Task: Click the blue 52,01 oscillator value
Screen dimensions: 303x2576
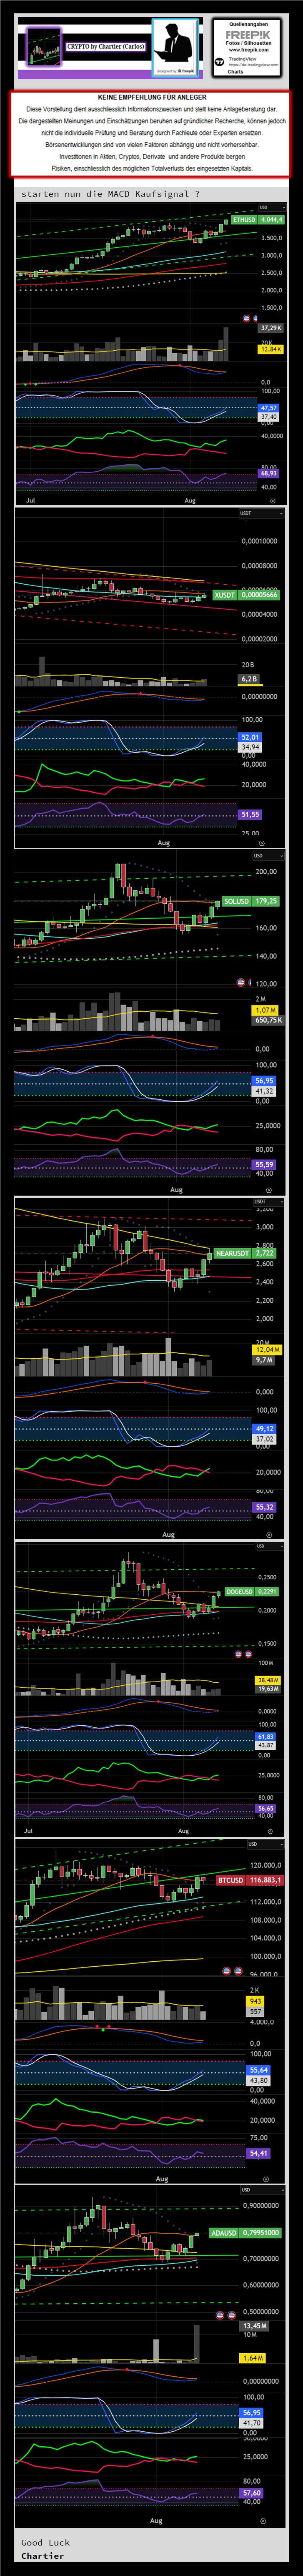Action: 250,737
